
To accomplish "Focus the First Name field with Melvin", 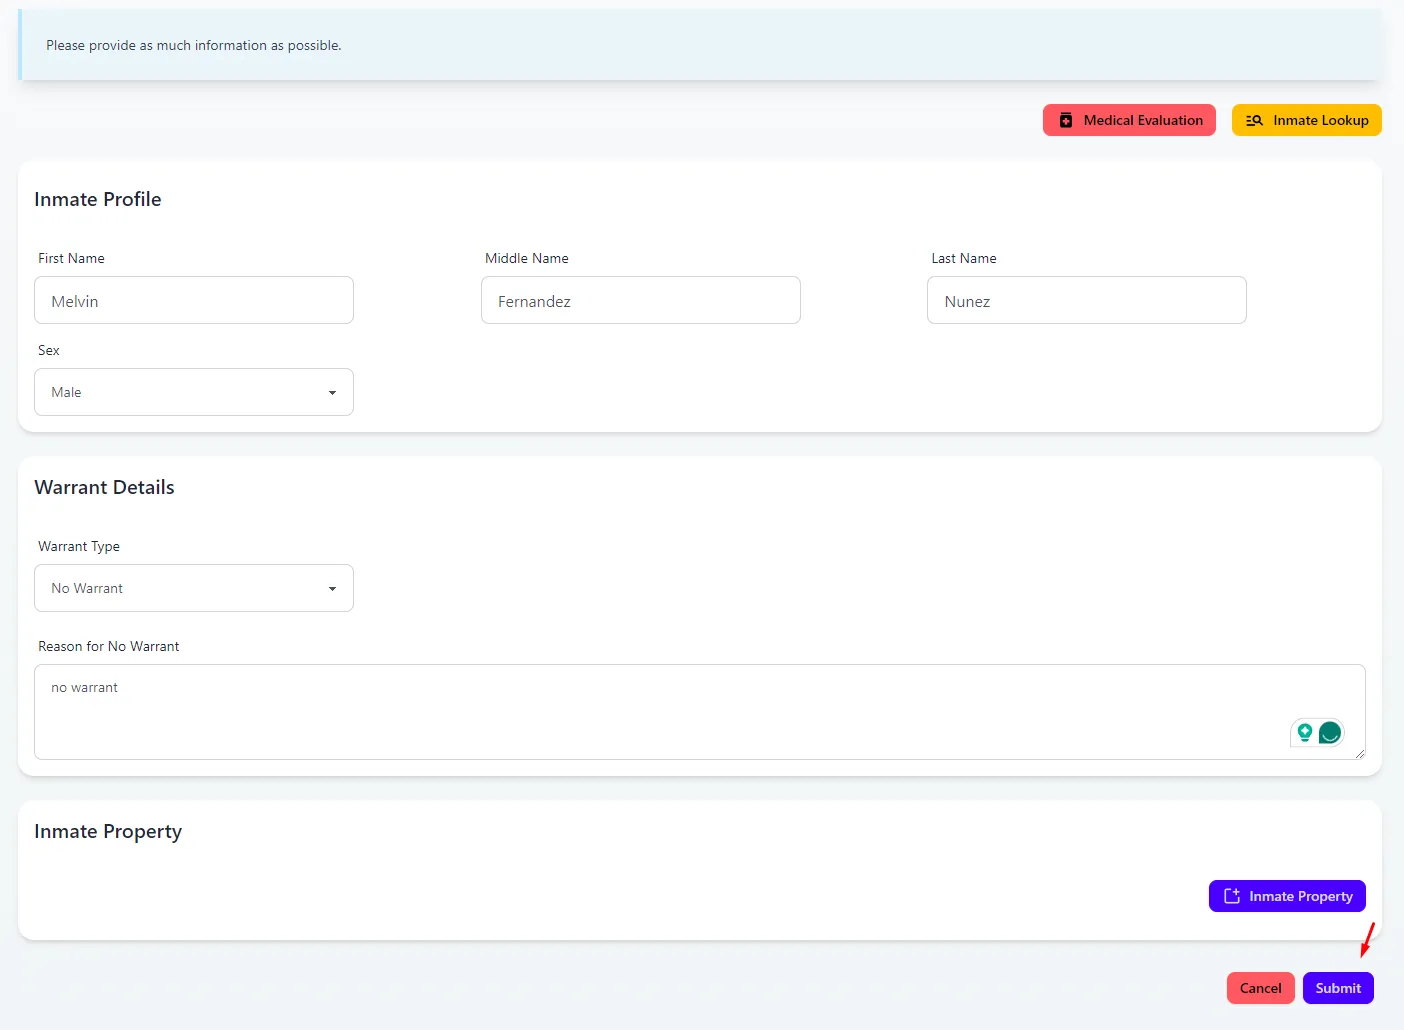I will tap(194, 300).
